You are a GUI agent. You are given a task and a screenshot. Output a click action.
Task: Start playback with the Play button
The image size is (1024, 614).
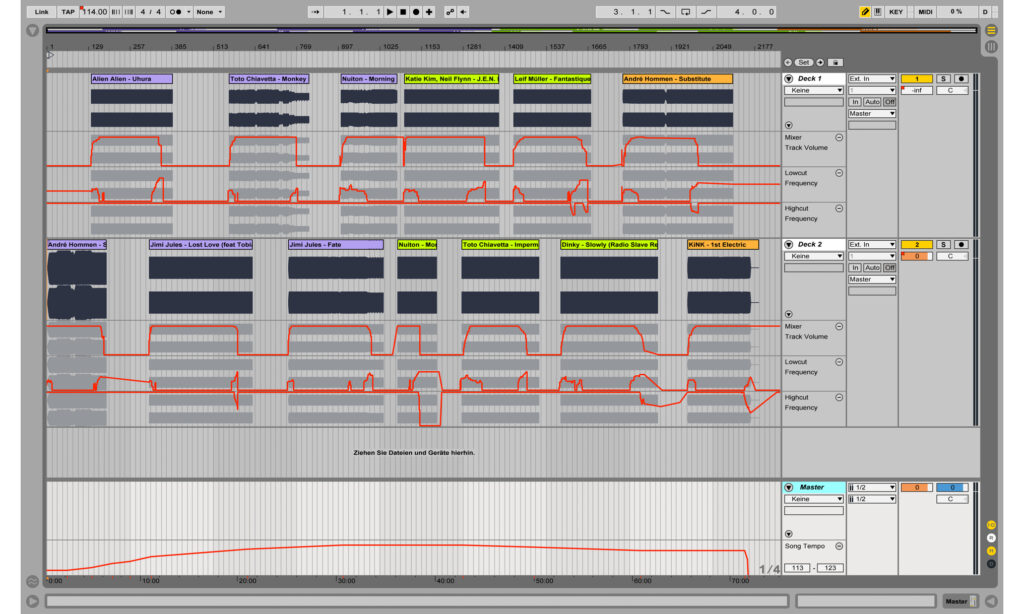tap(390, 12)
